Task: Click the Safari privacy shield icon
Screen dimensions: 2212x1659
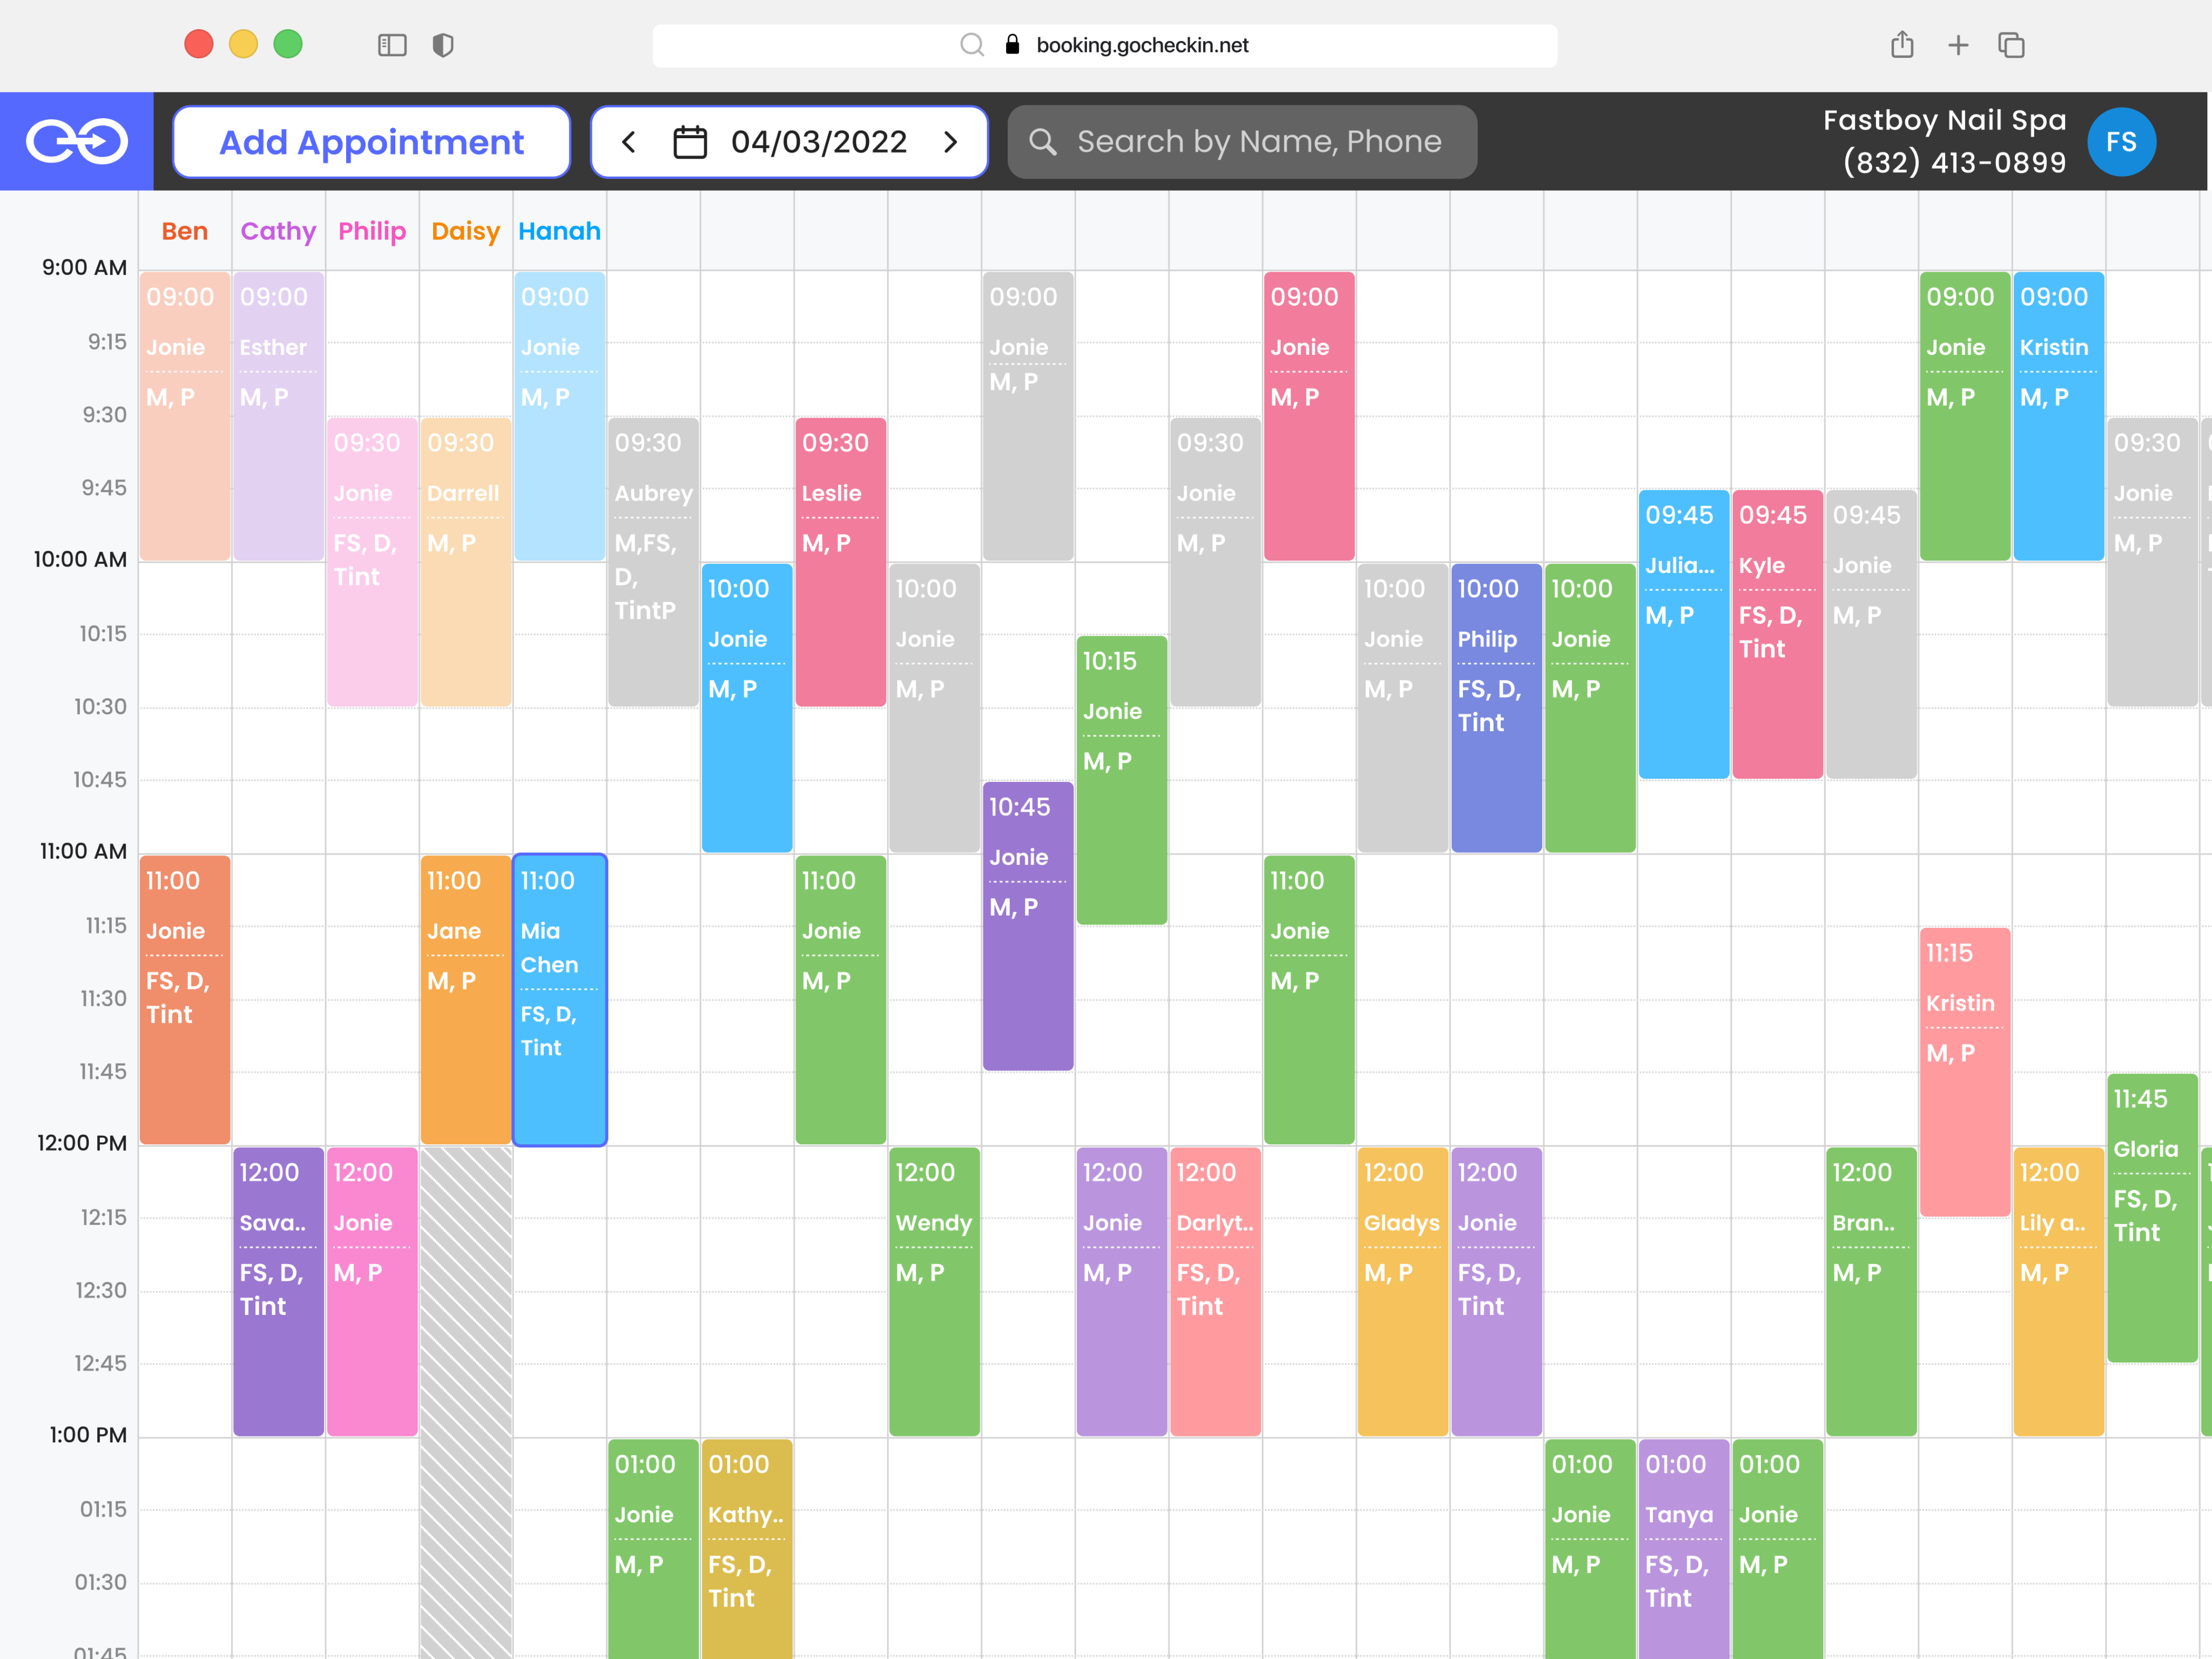Action: tap(443, 45)
